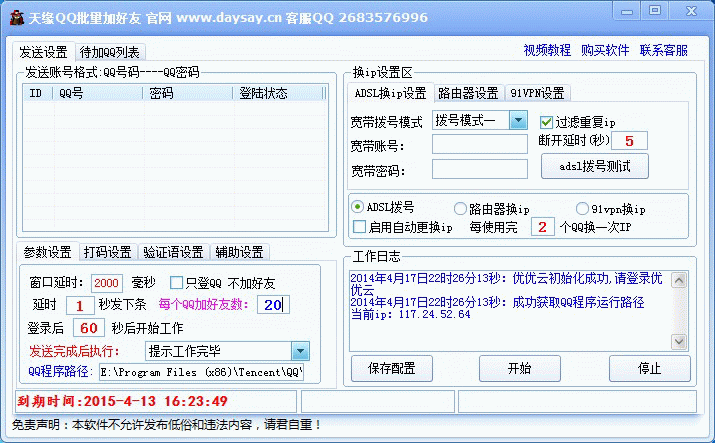Image resolution: width=715 pixels, height=443 pixels.
Task: Enable the 启用自动更换ip checkbox
Action: click(x=359, y=227)
